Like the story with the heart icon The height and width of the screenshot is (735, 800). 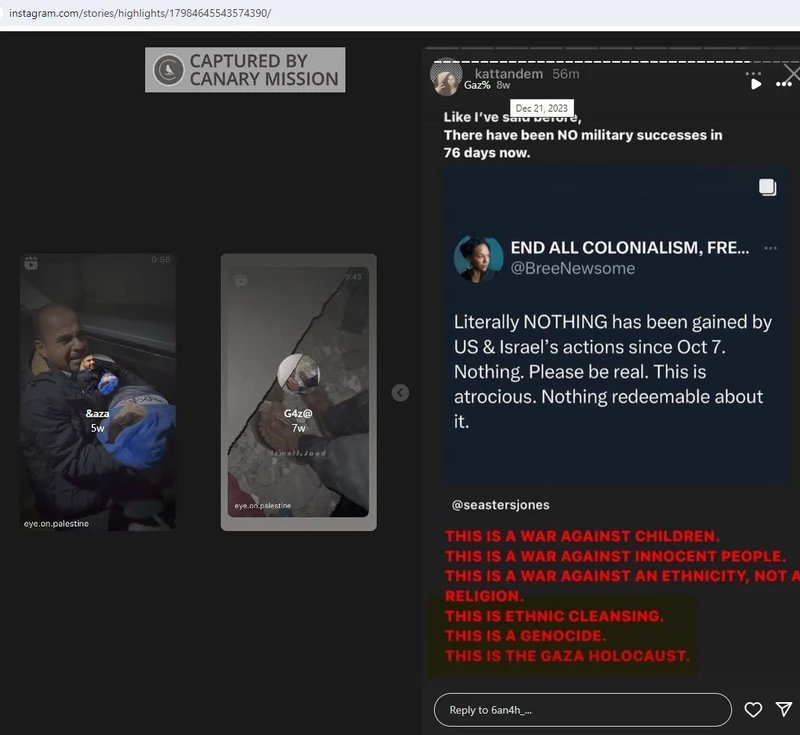click(x=753, y=709)
